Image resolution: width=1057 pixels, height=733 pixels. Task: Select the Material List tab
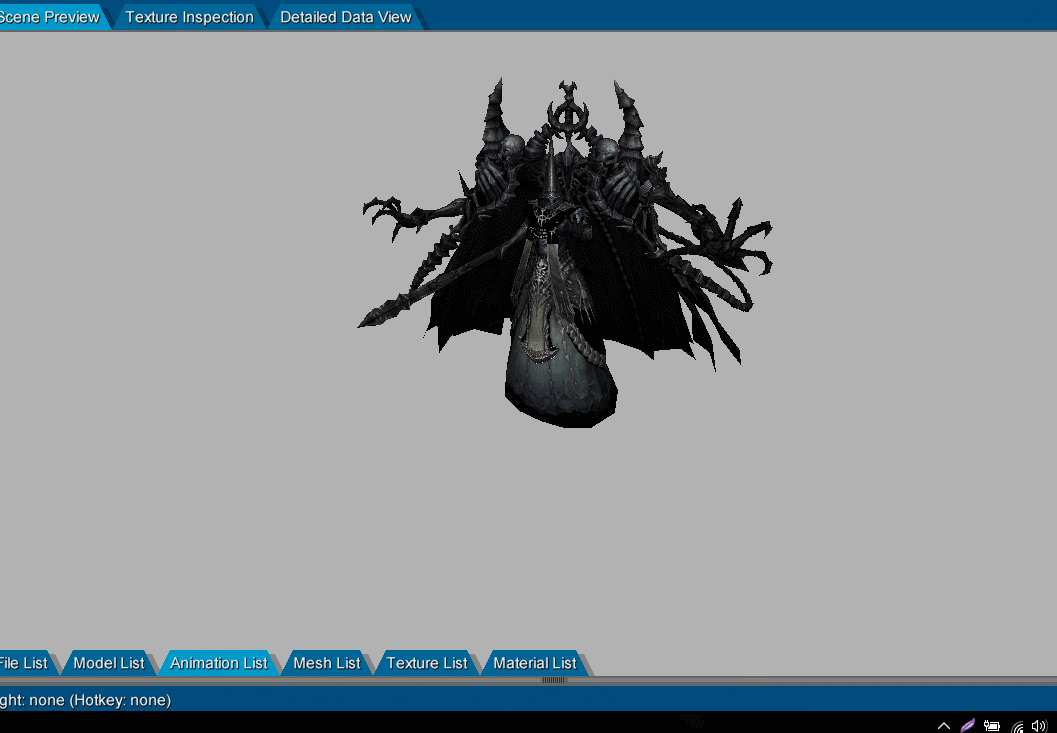[535, 663]
